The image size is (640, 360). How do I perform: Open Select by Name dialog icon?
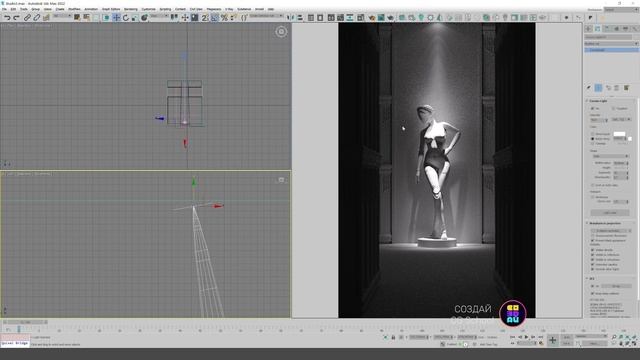click(87, 18)
